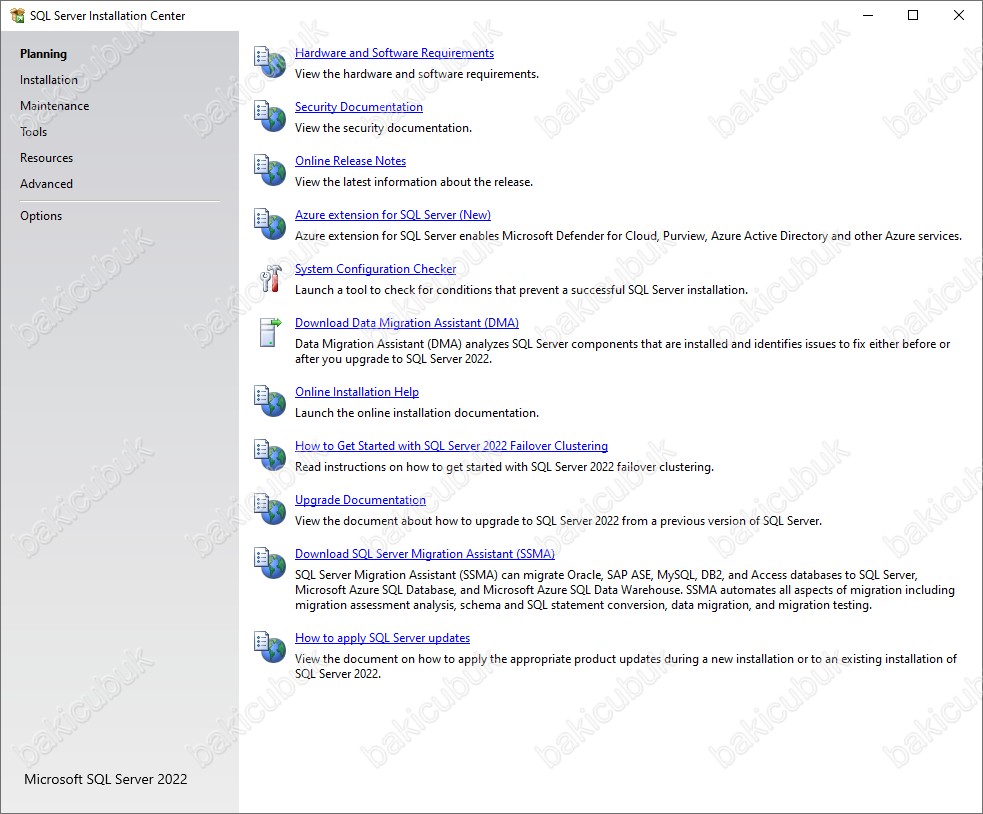Maximize the Installation Center window
Screen dimensions: 983x814
(x=913, y=15)
